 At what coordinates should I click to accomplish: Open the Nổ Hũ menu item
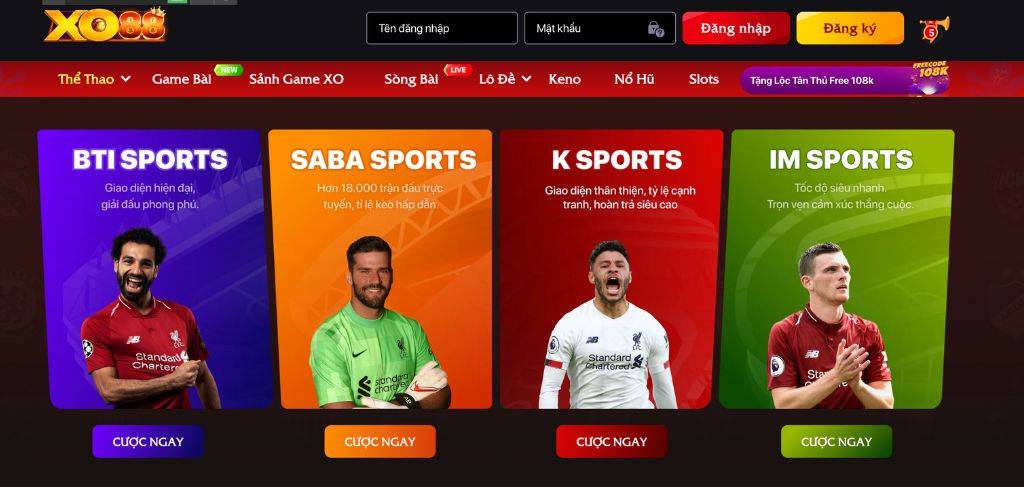coord(634,79)
